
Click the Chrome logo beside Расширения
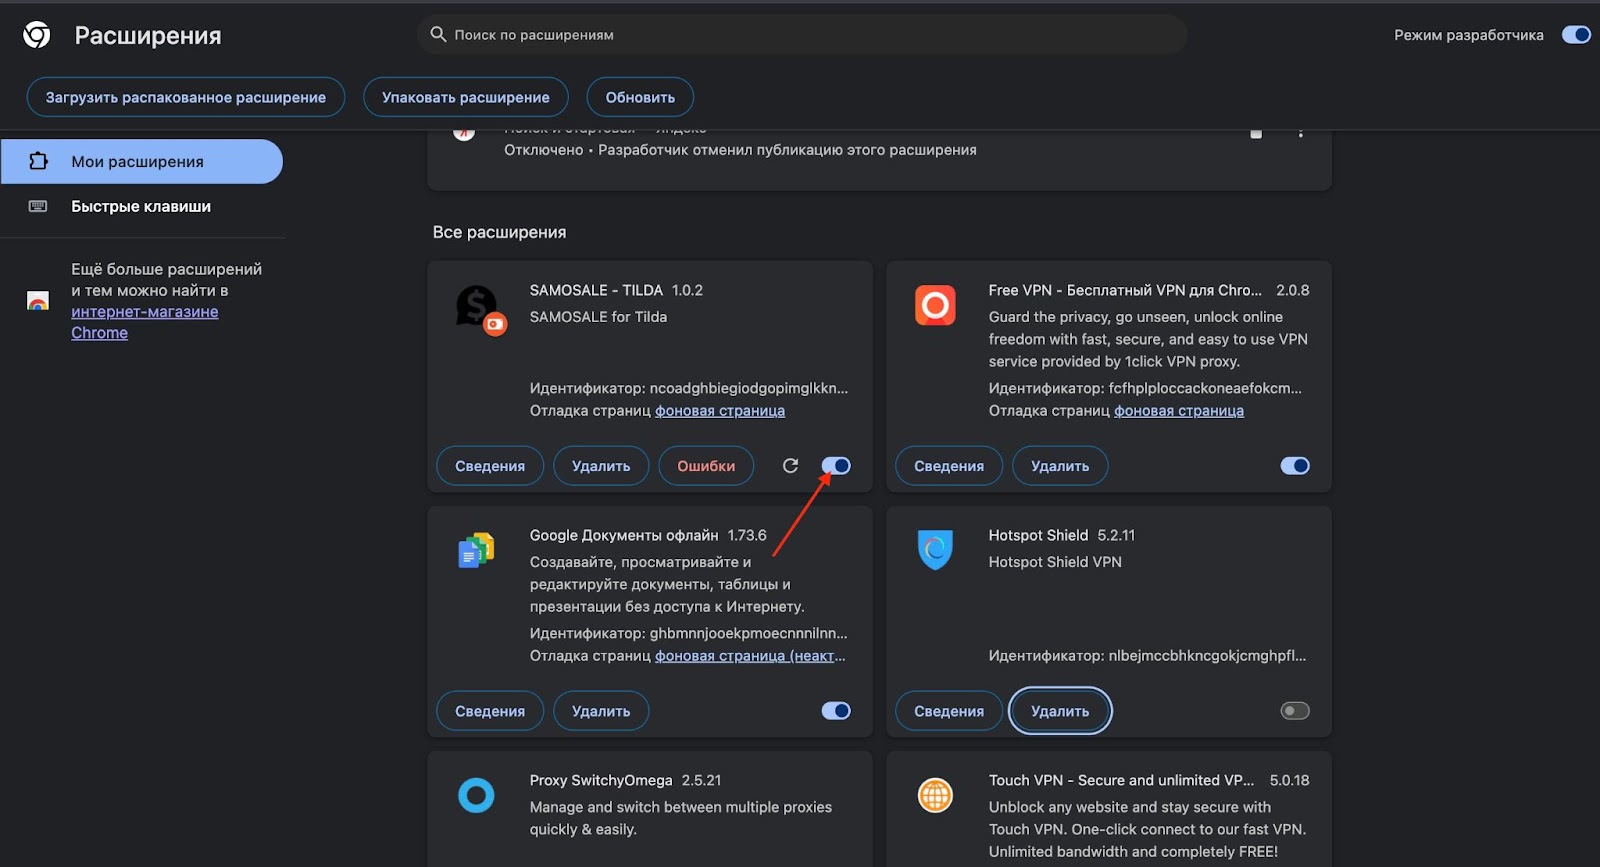37,35
